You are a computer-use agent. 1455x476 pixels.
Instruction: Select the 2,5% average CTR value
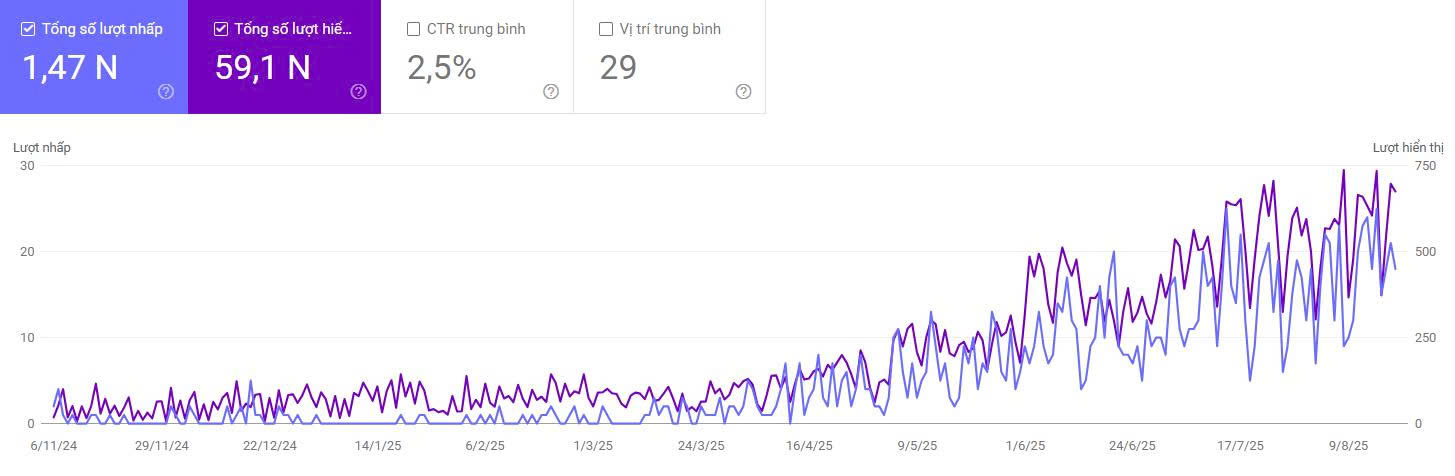441,67
